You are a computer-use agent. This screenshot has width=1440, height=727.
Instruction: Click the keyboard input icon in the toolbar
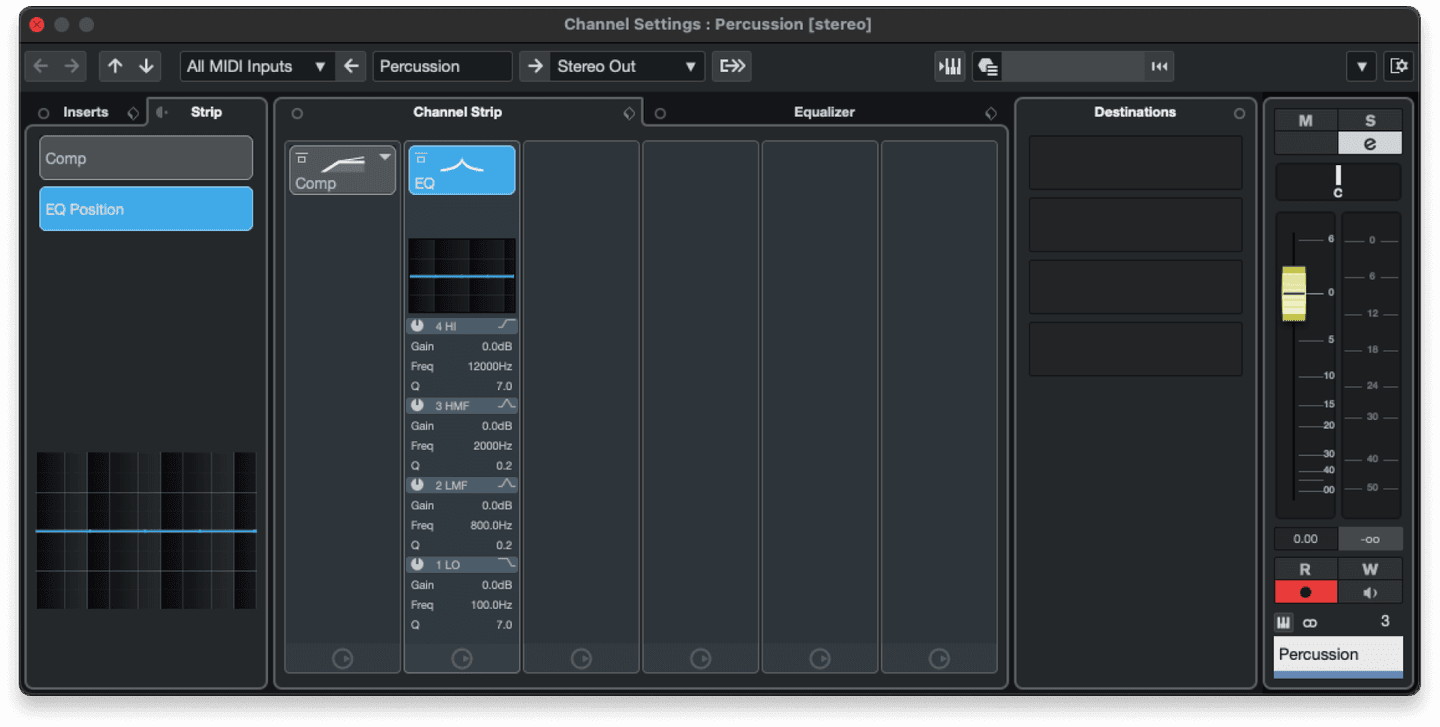pos(949,66)
